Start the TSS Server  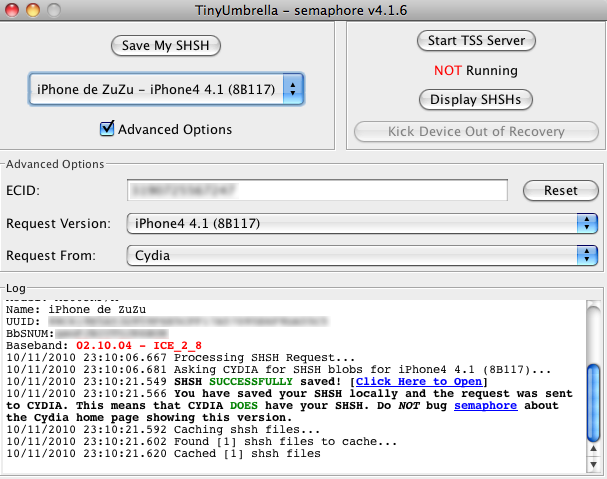click(476, 41)
